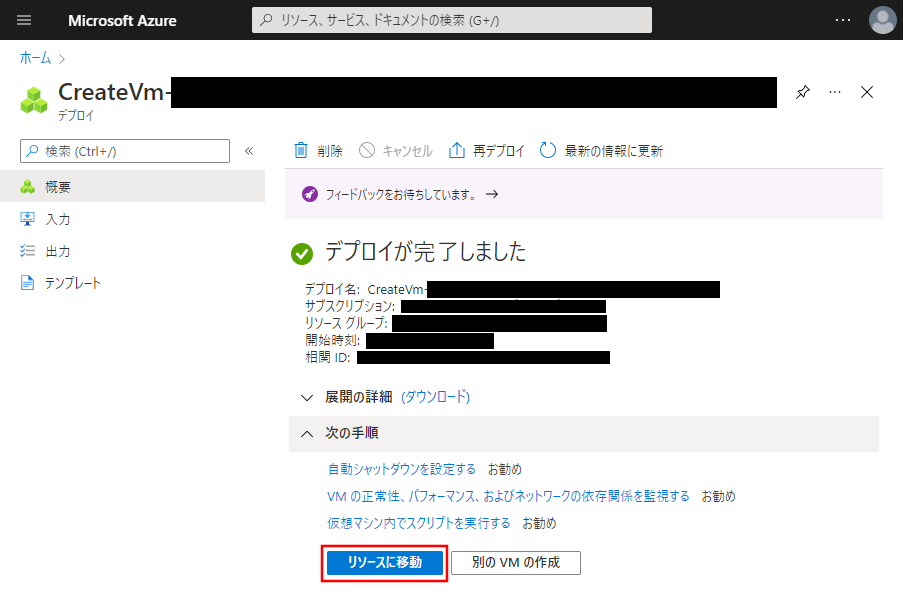
Task: Click the arrow next to feedback text
Action: pyautogui.click(x=492, y=194)
